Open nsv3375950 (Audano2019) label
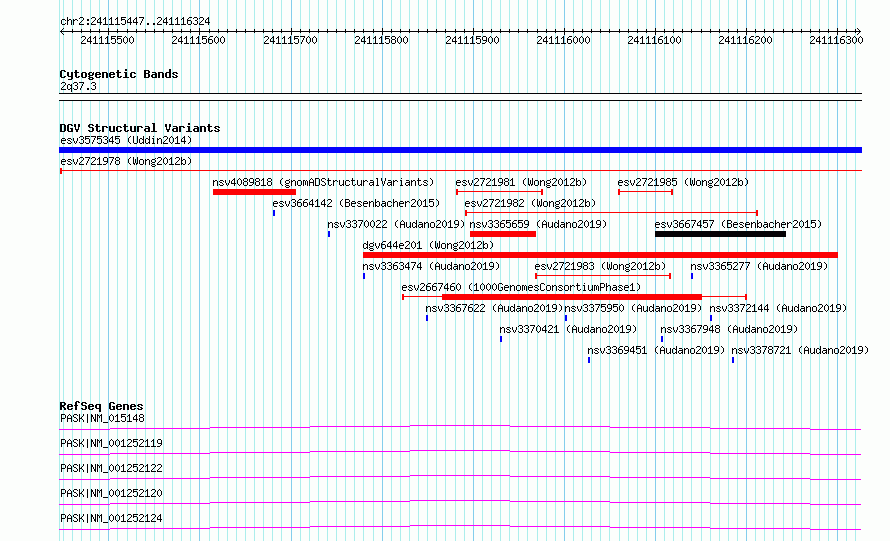This screenshot has width=890, height=541. coord(633,308)
